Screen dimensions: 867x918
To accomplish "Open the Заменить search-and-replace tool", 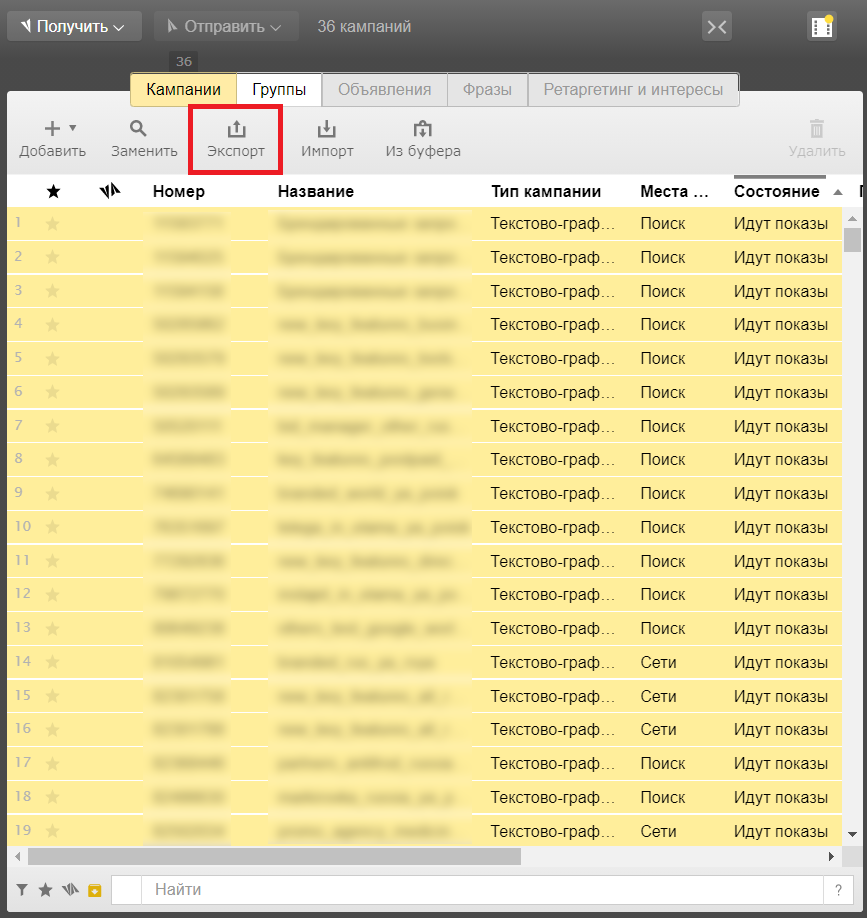I will tap(144, 139).
